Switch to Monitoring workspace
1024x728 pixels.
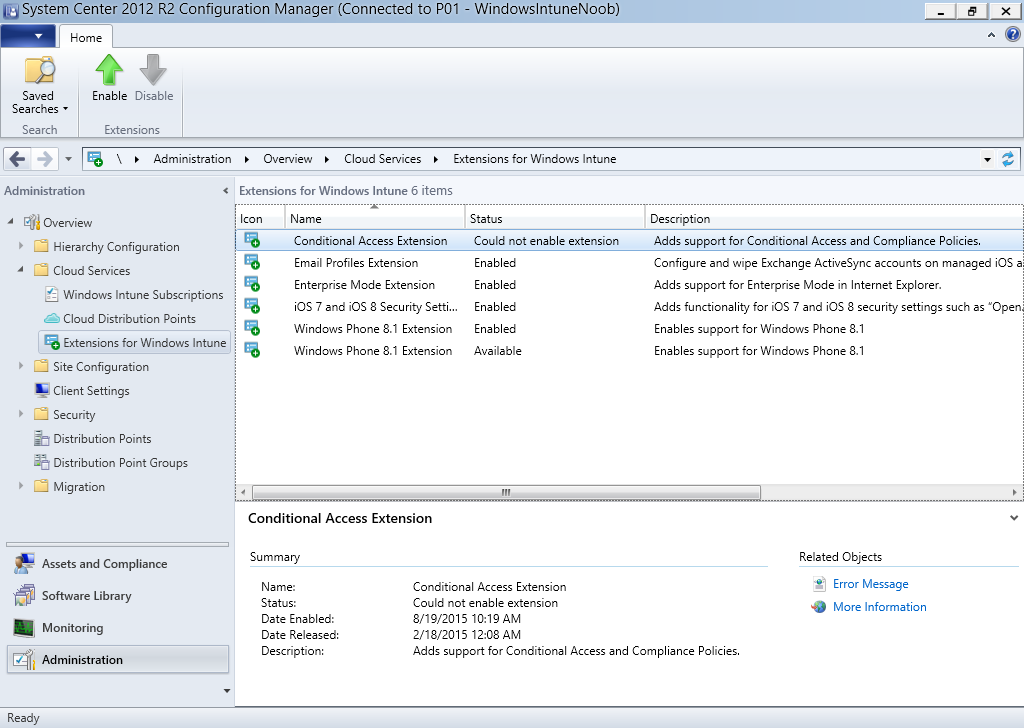coord(118,627)
